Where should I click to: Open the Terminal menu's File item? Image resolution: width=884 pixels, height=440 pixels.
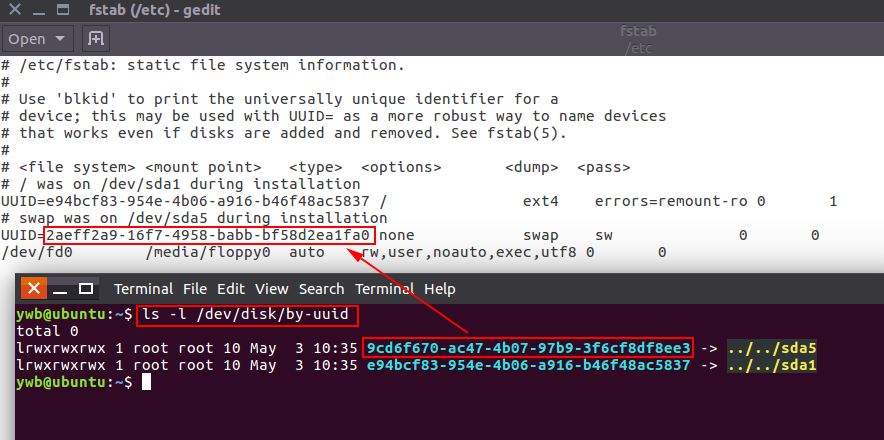(195, 289)
